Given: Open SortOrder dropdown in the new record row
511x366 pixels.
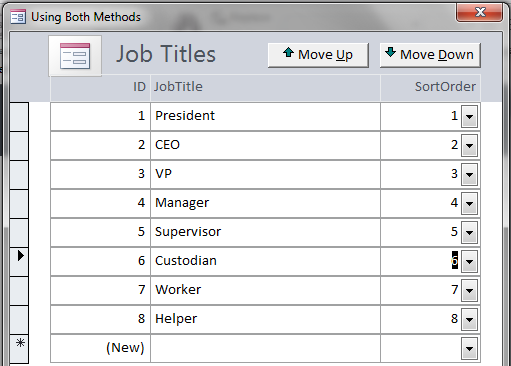Looking at the screenshot, I should pyautogui.click(x=469, y=349).
